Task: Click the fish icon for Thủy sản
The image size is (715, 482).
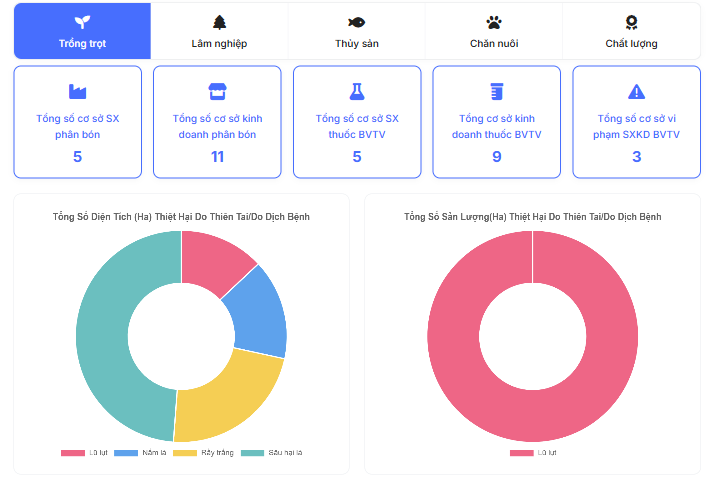Action: (356, 22)
